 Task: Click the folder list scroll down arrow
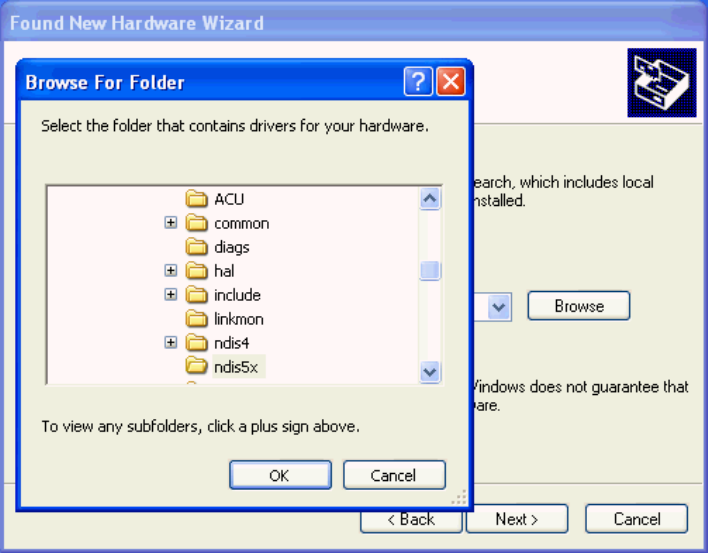[430, 372]
